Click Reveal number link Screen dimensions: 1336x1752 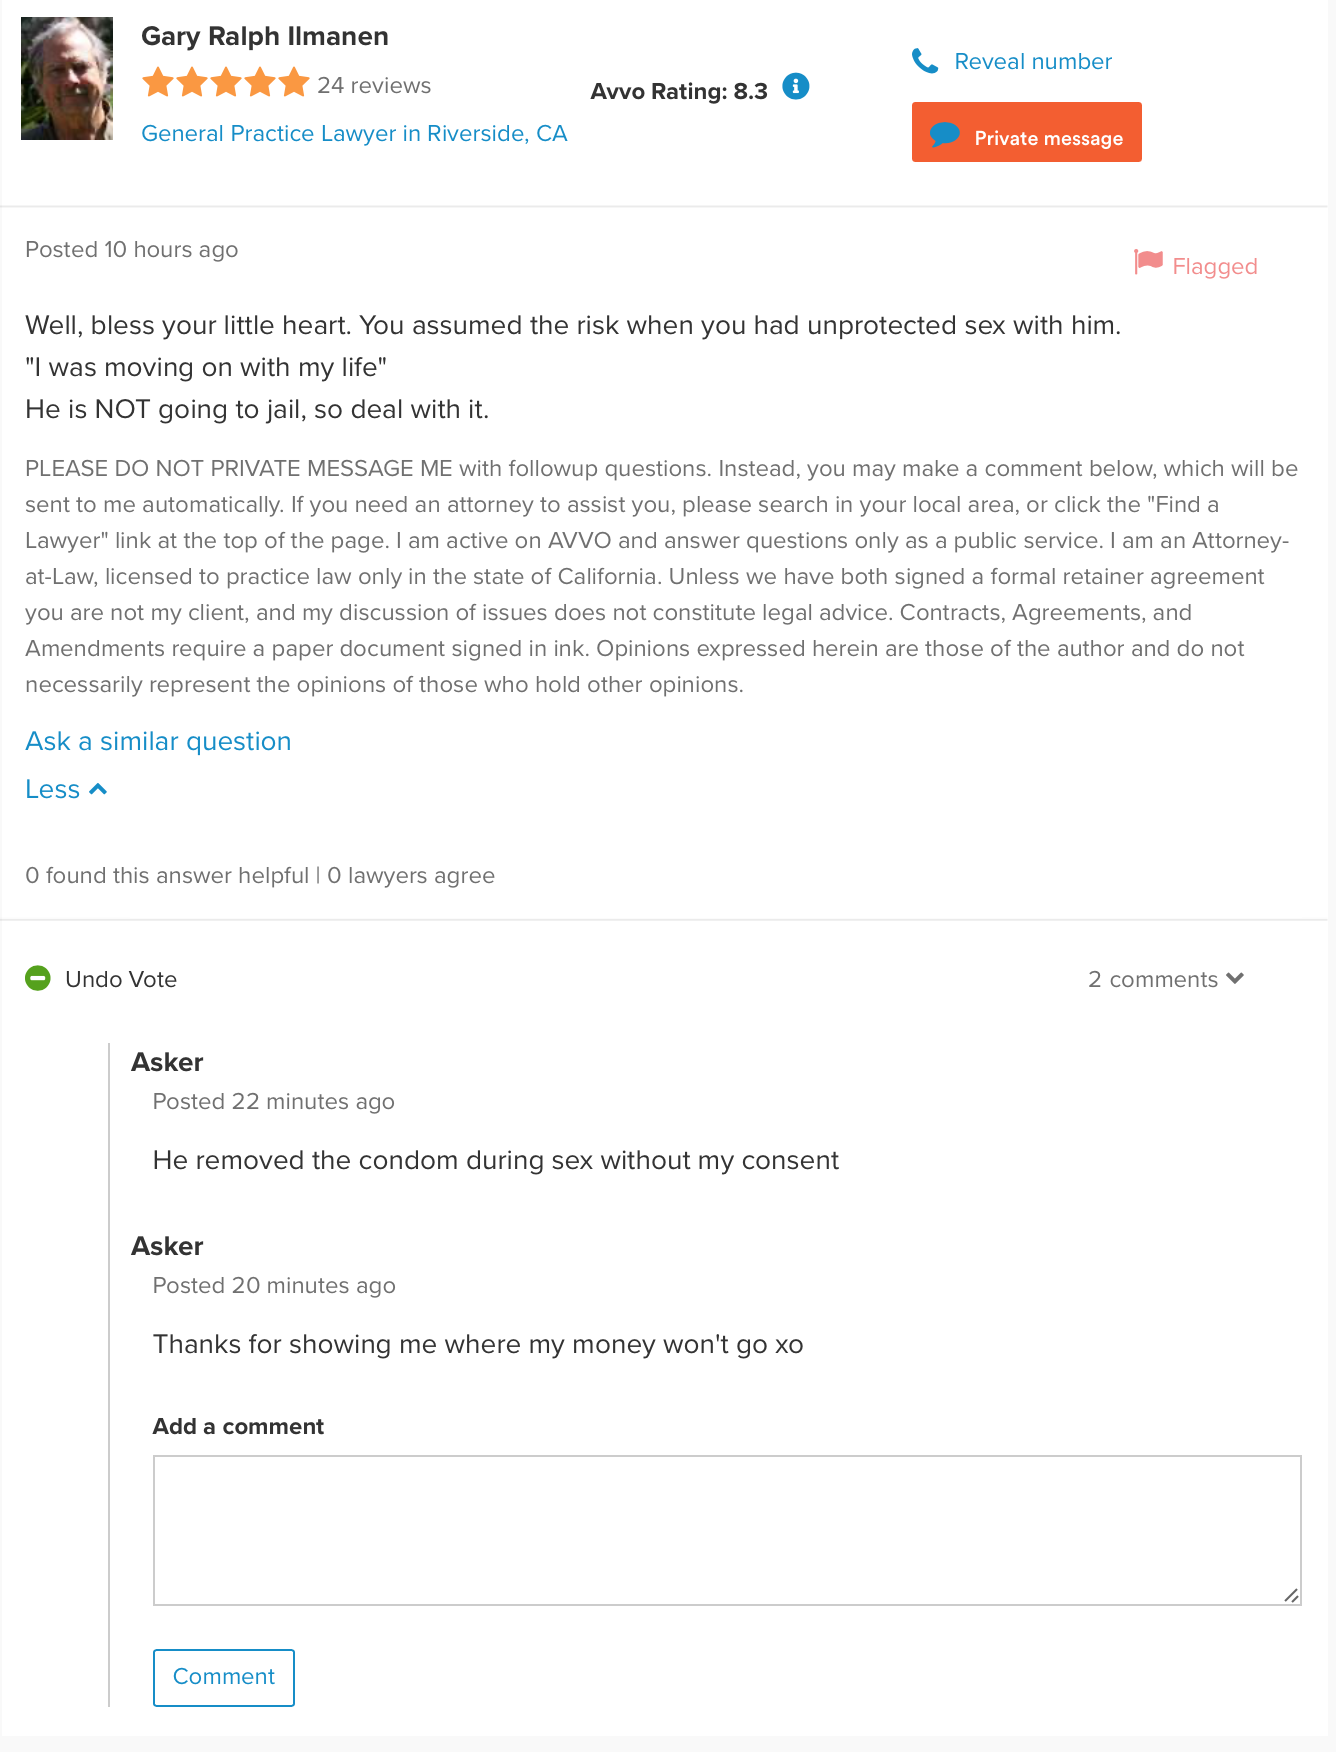tap(1033, 61)
